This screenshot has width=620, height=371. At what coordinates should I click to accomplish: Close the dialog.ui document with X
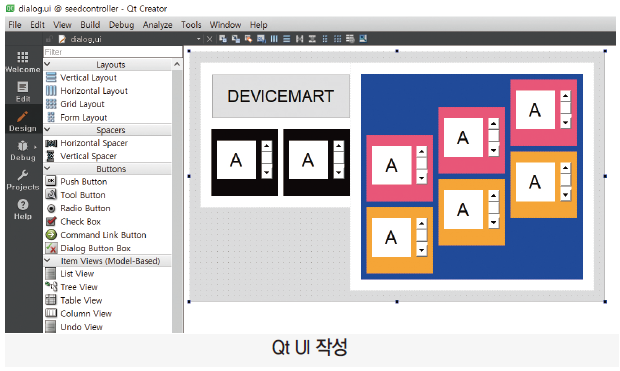pos(210,39)
